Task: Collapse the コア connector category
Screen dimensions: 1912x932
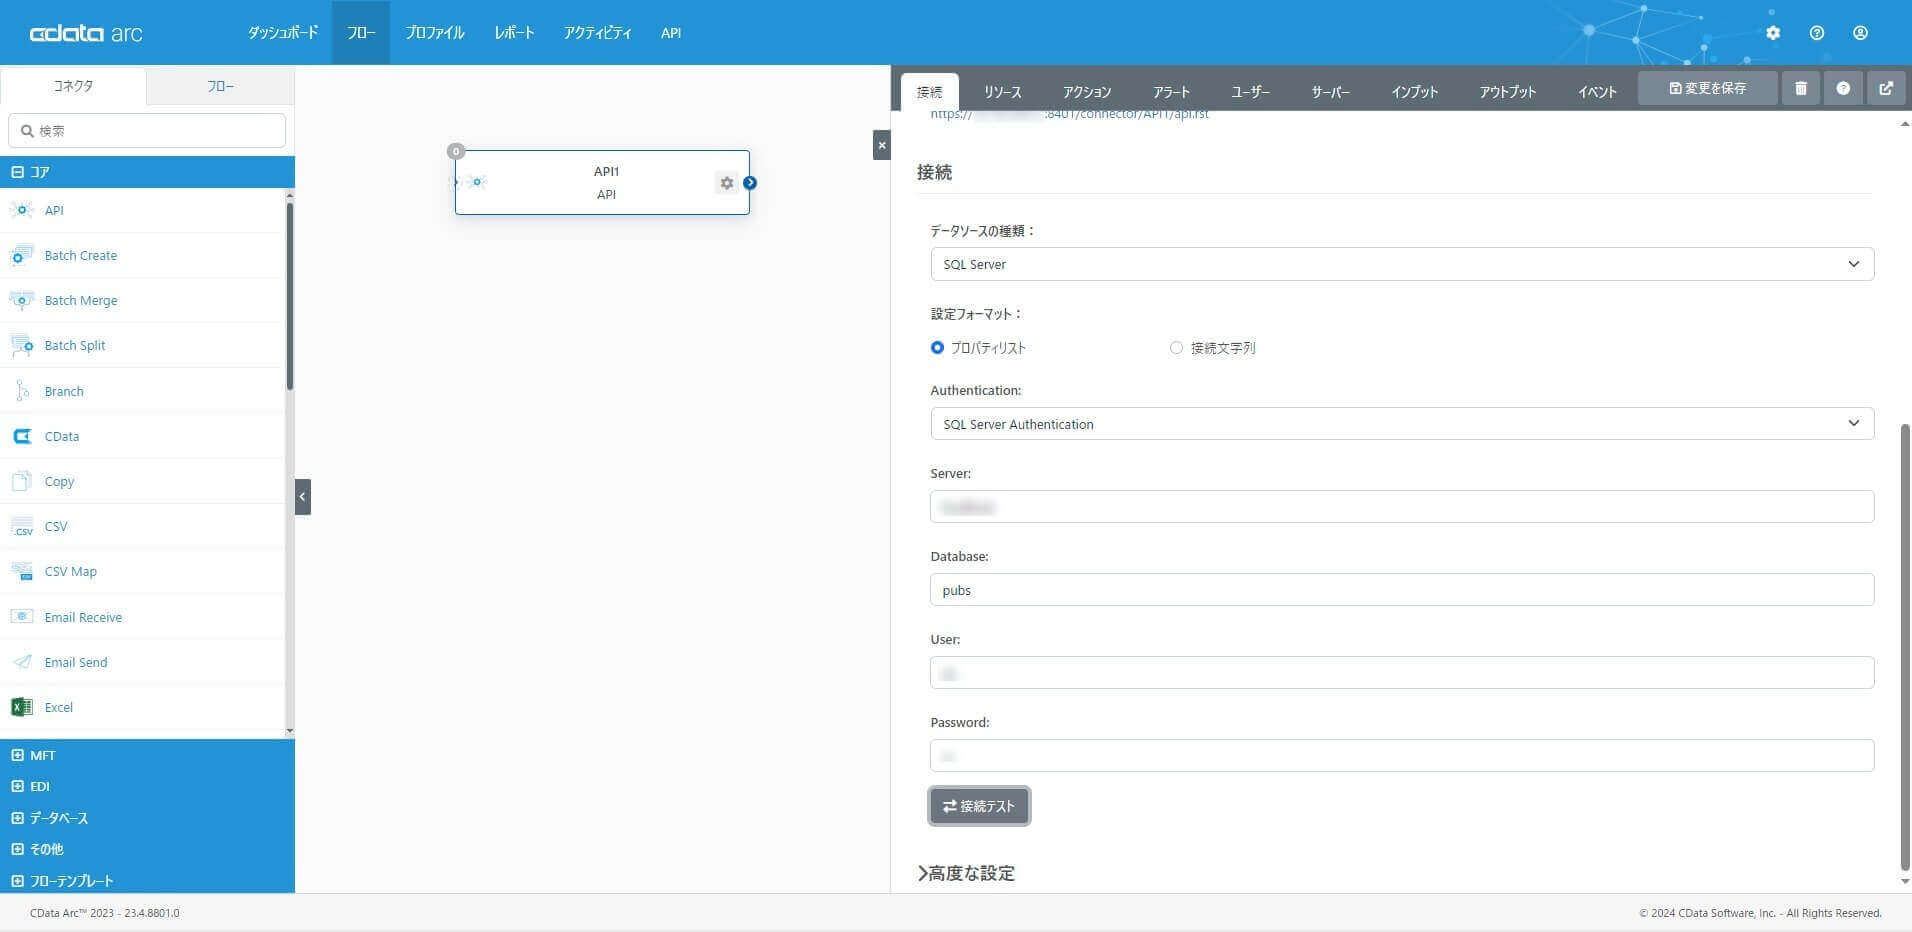Action: 147,172
